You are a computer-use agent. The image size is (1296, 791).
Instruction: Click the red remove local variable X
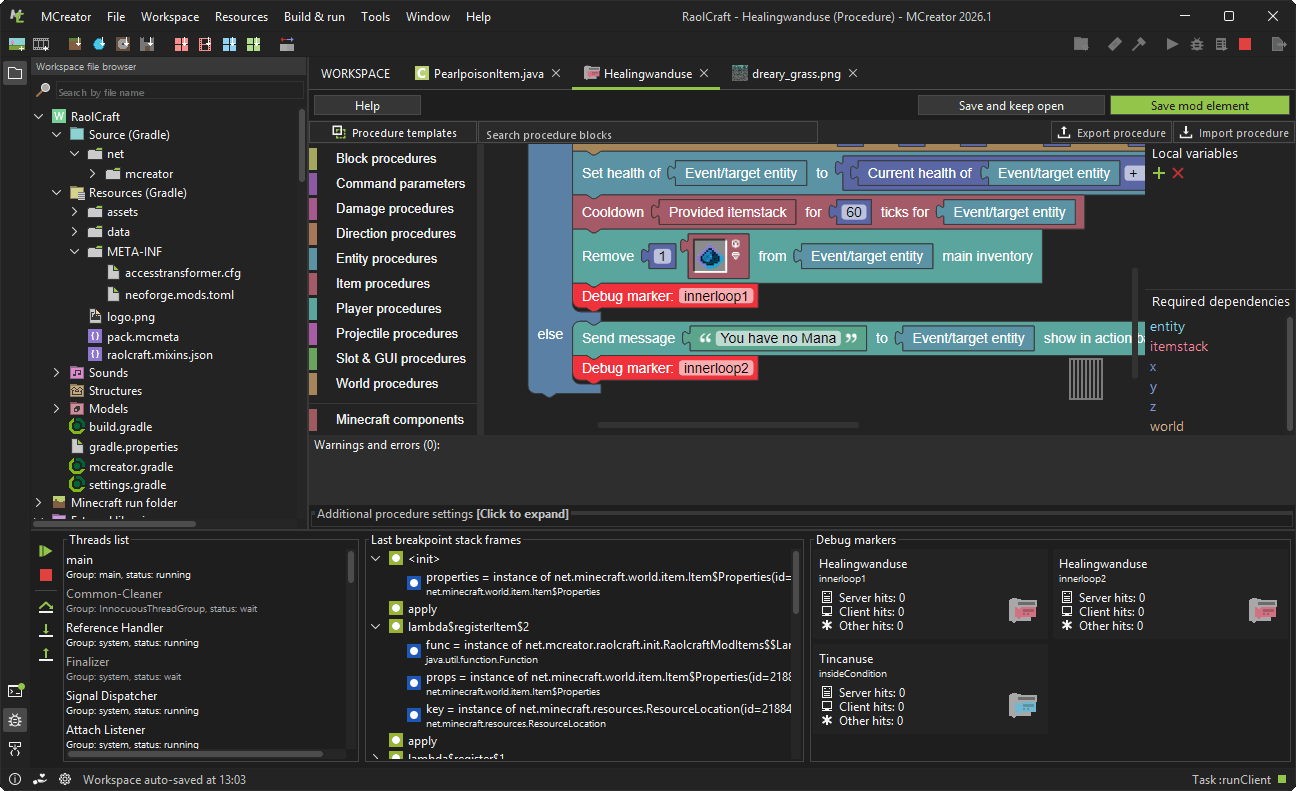point(1178,174)
